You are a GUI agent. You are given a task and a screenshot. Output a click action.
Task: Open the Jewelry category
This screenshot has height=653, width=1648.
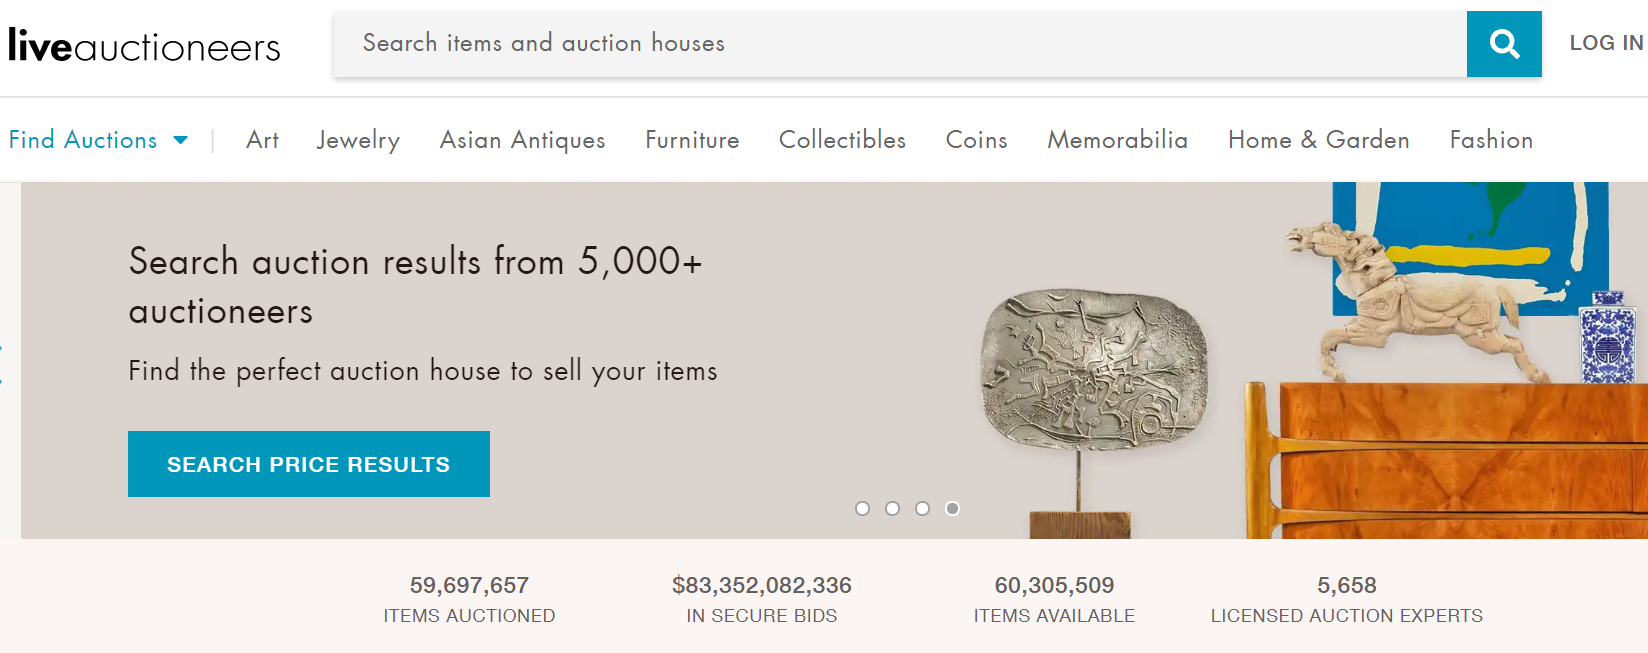(x=358, y=140)
